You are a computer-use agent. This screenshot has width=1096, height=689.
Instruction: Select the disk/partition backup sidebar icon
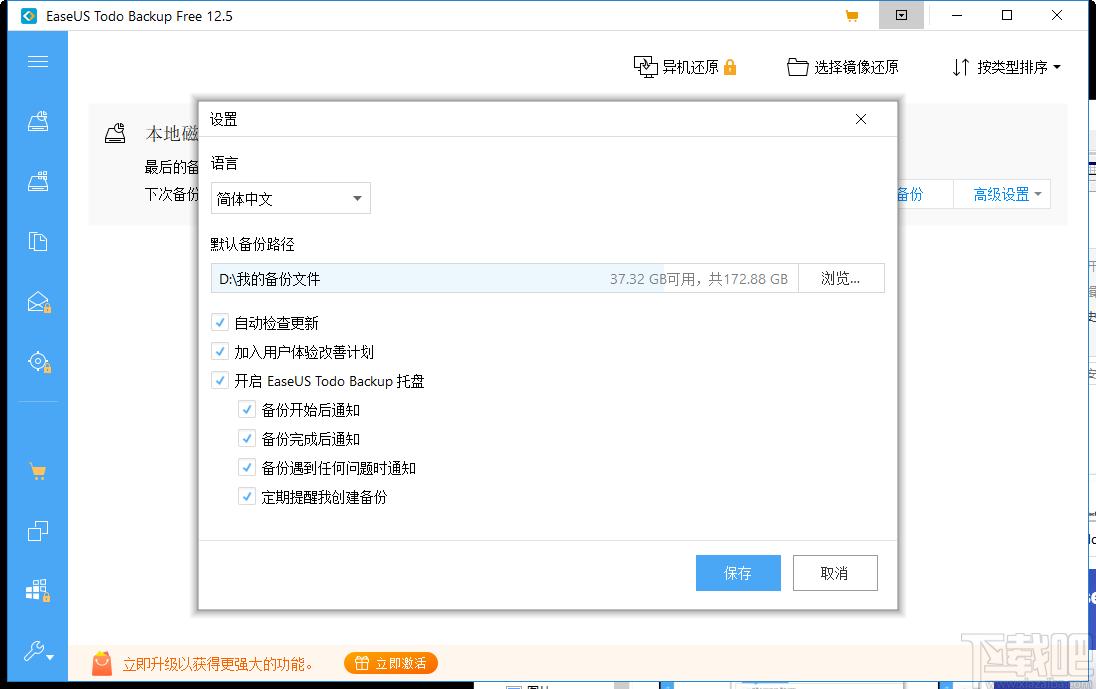point(38,122)
